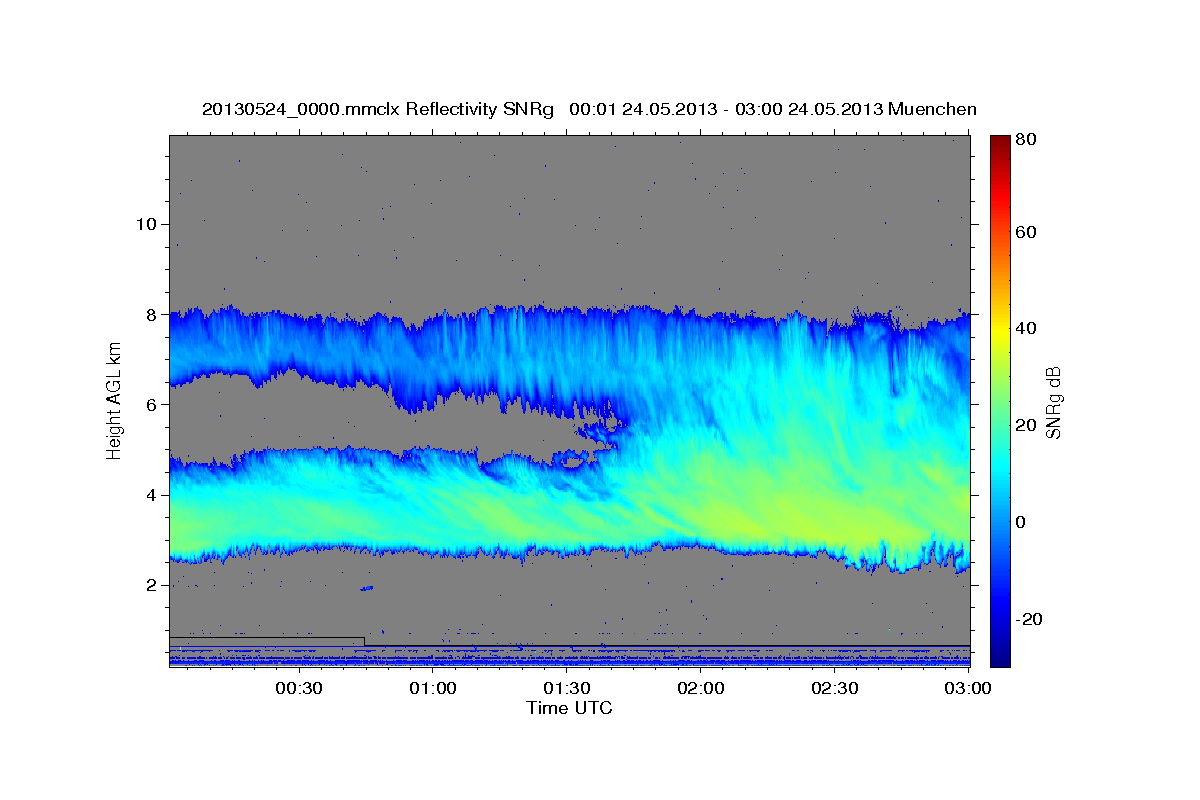This screenshot has width=1200, height=800.
Task: Click the dark blue bottom of the colorbar
Action: coord(1000,655)
